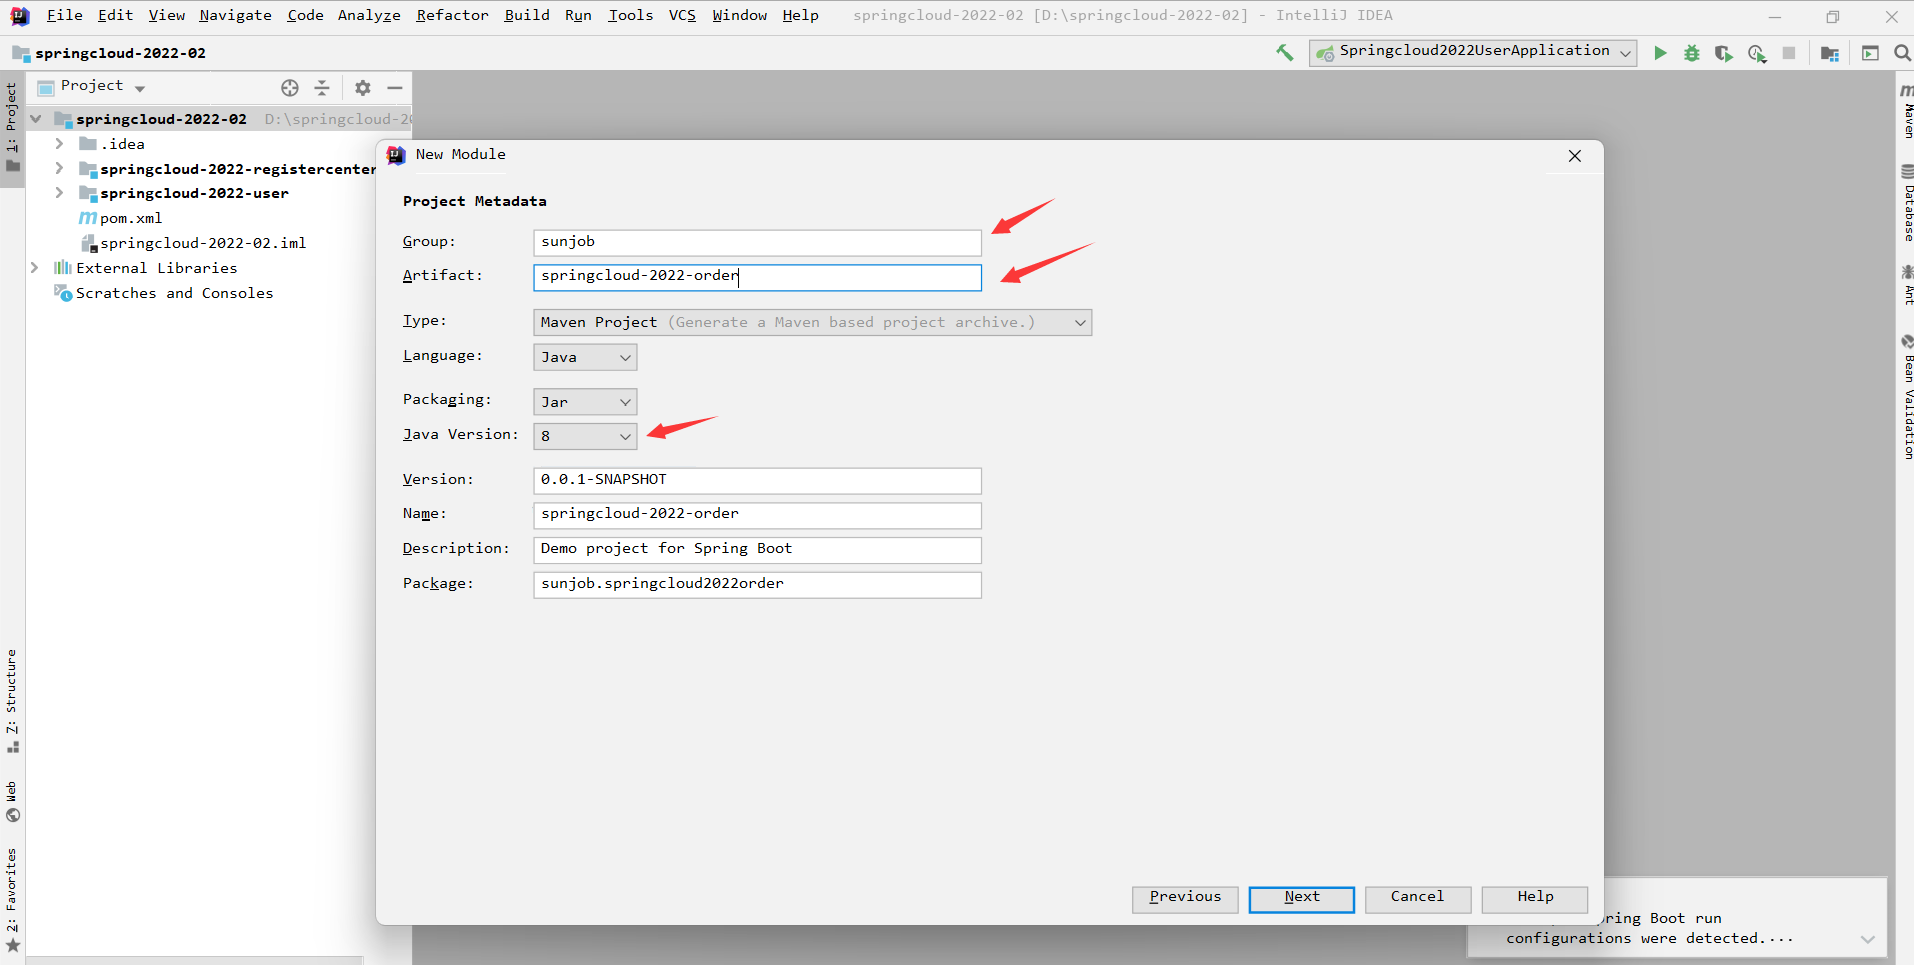
Task: Open Bean Validation side tool window
Action: [x=1907, y=398]
